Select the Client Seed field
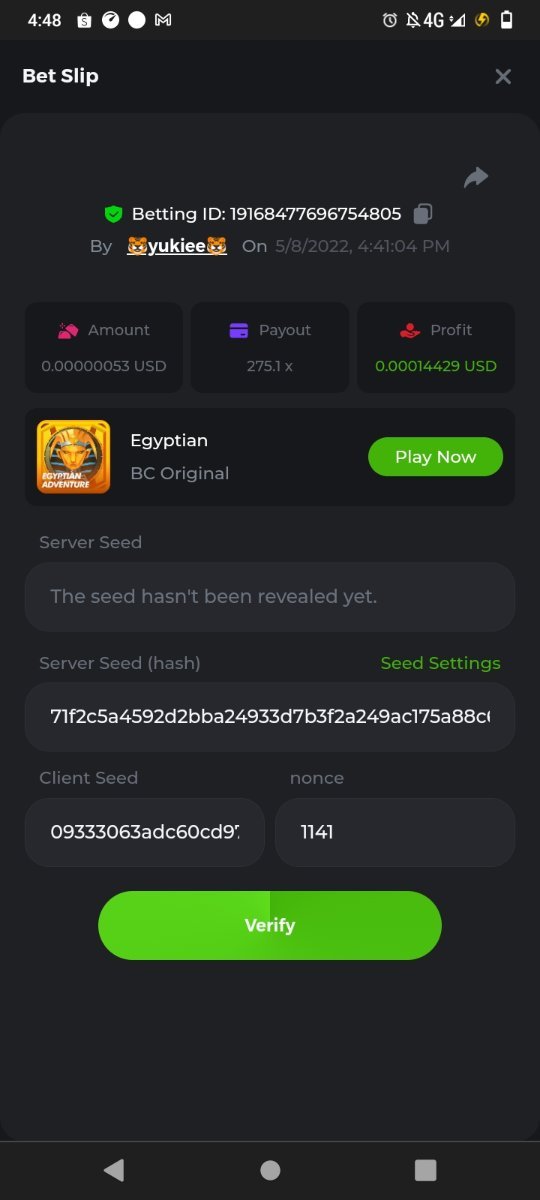The width and height of the screenshot is (540, 1200). pos(145,832)
